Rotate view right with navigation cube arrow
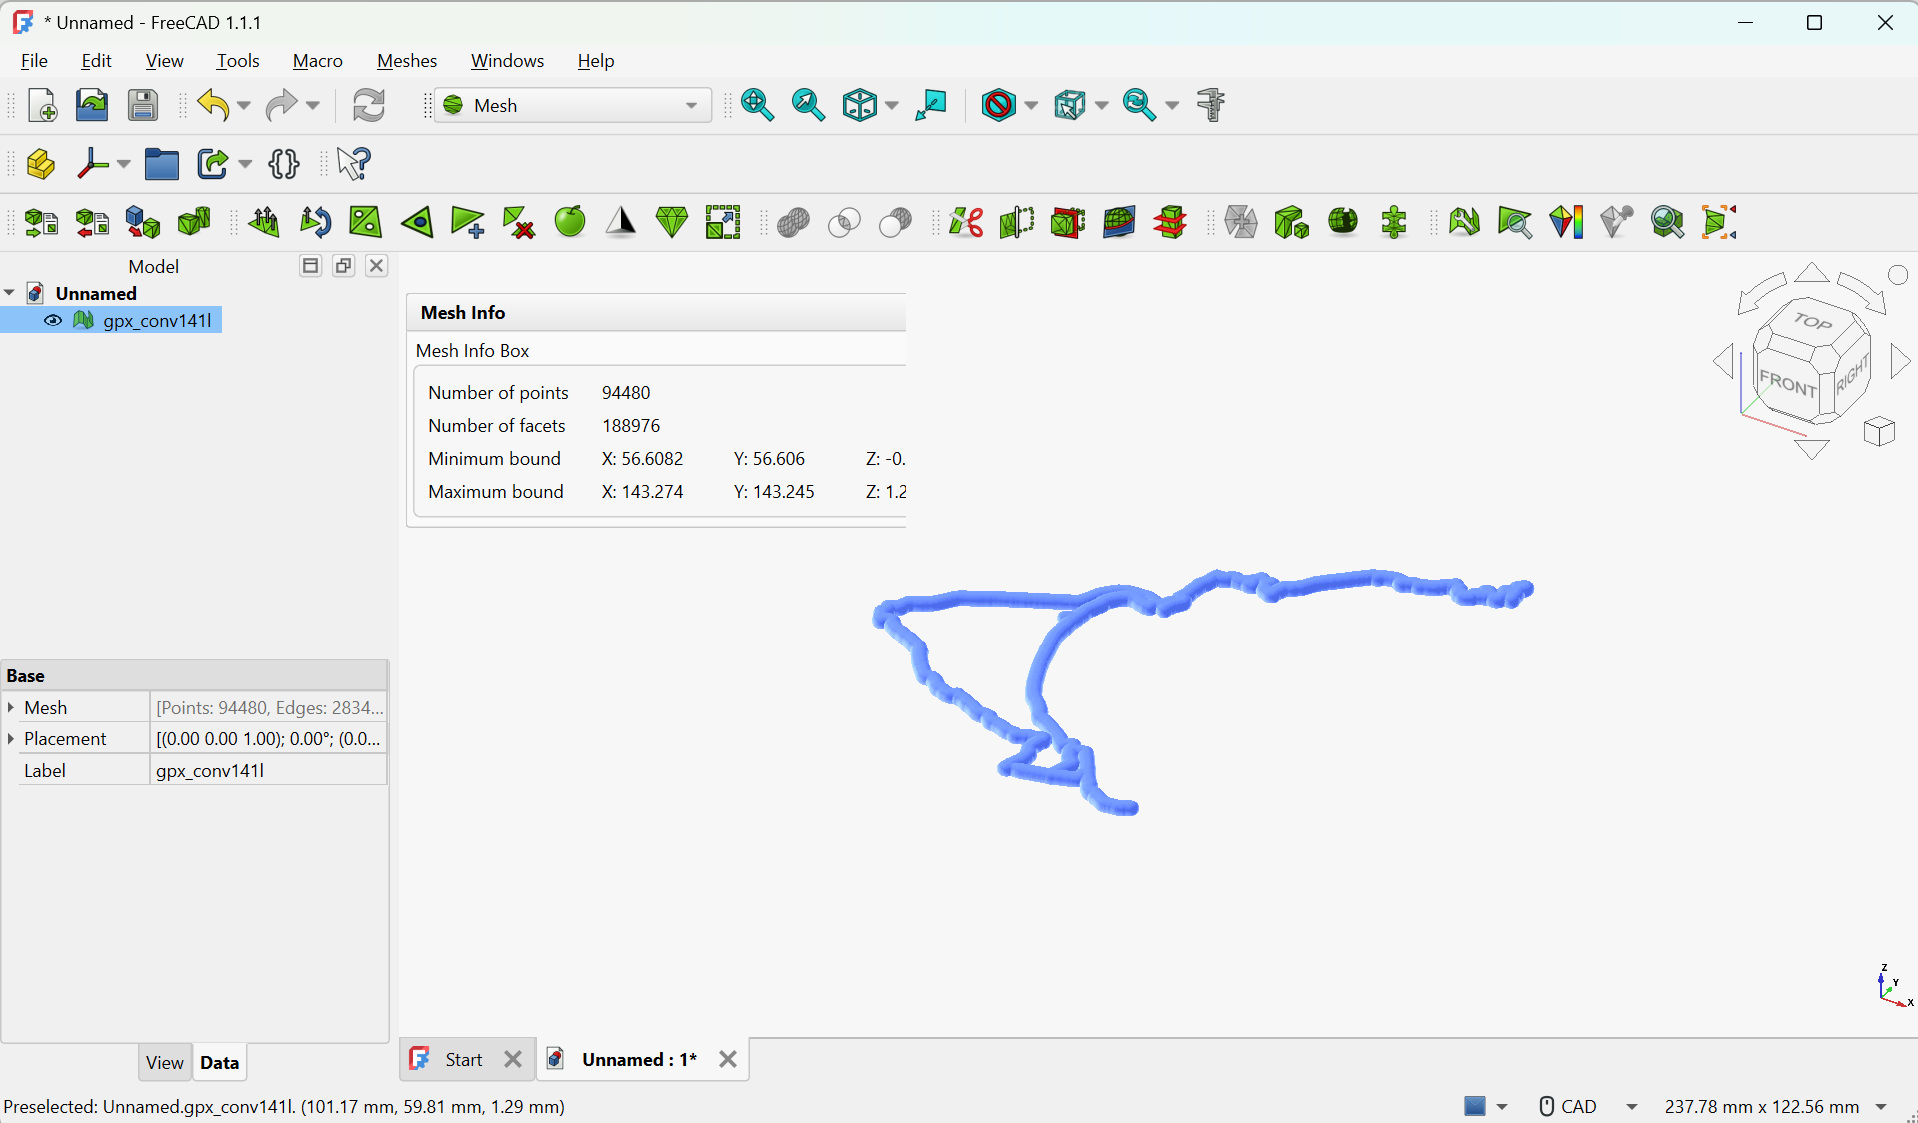The width and height of the screenshot is (1918, 1123). click(1900, 361)
